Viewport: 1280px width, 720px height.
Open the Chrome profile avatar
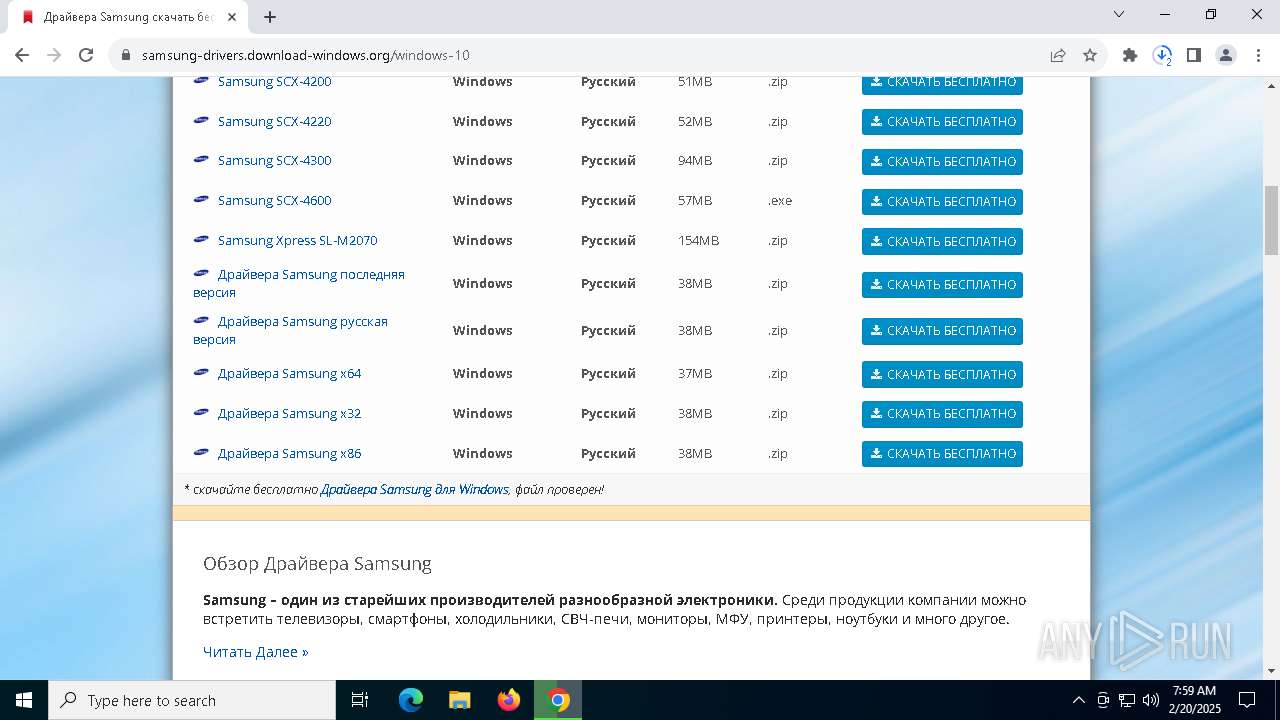(1226, 55)
